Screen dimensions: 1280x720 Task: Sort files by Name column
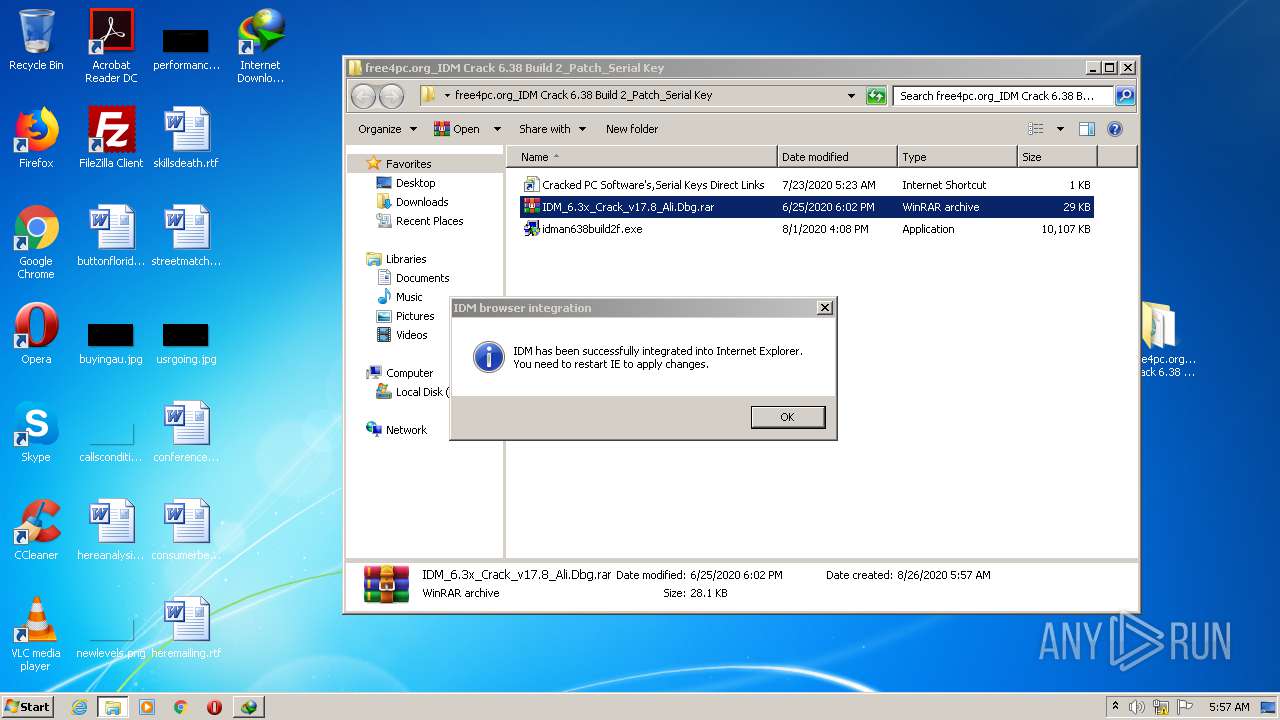coord(642,157)
